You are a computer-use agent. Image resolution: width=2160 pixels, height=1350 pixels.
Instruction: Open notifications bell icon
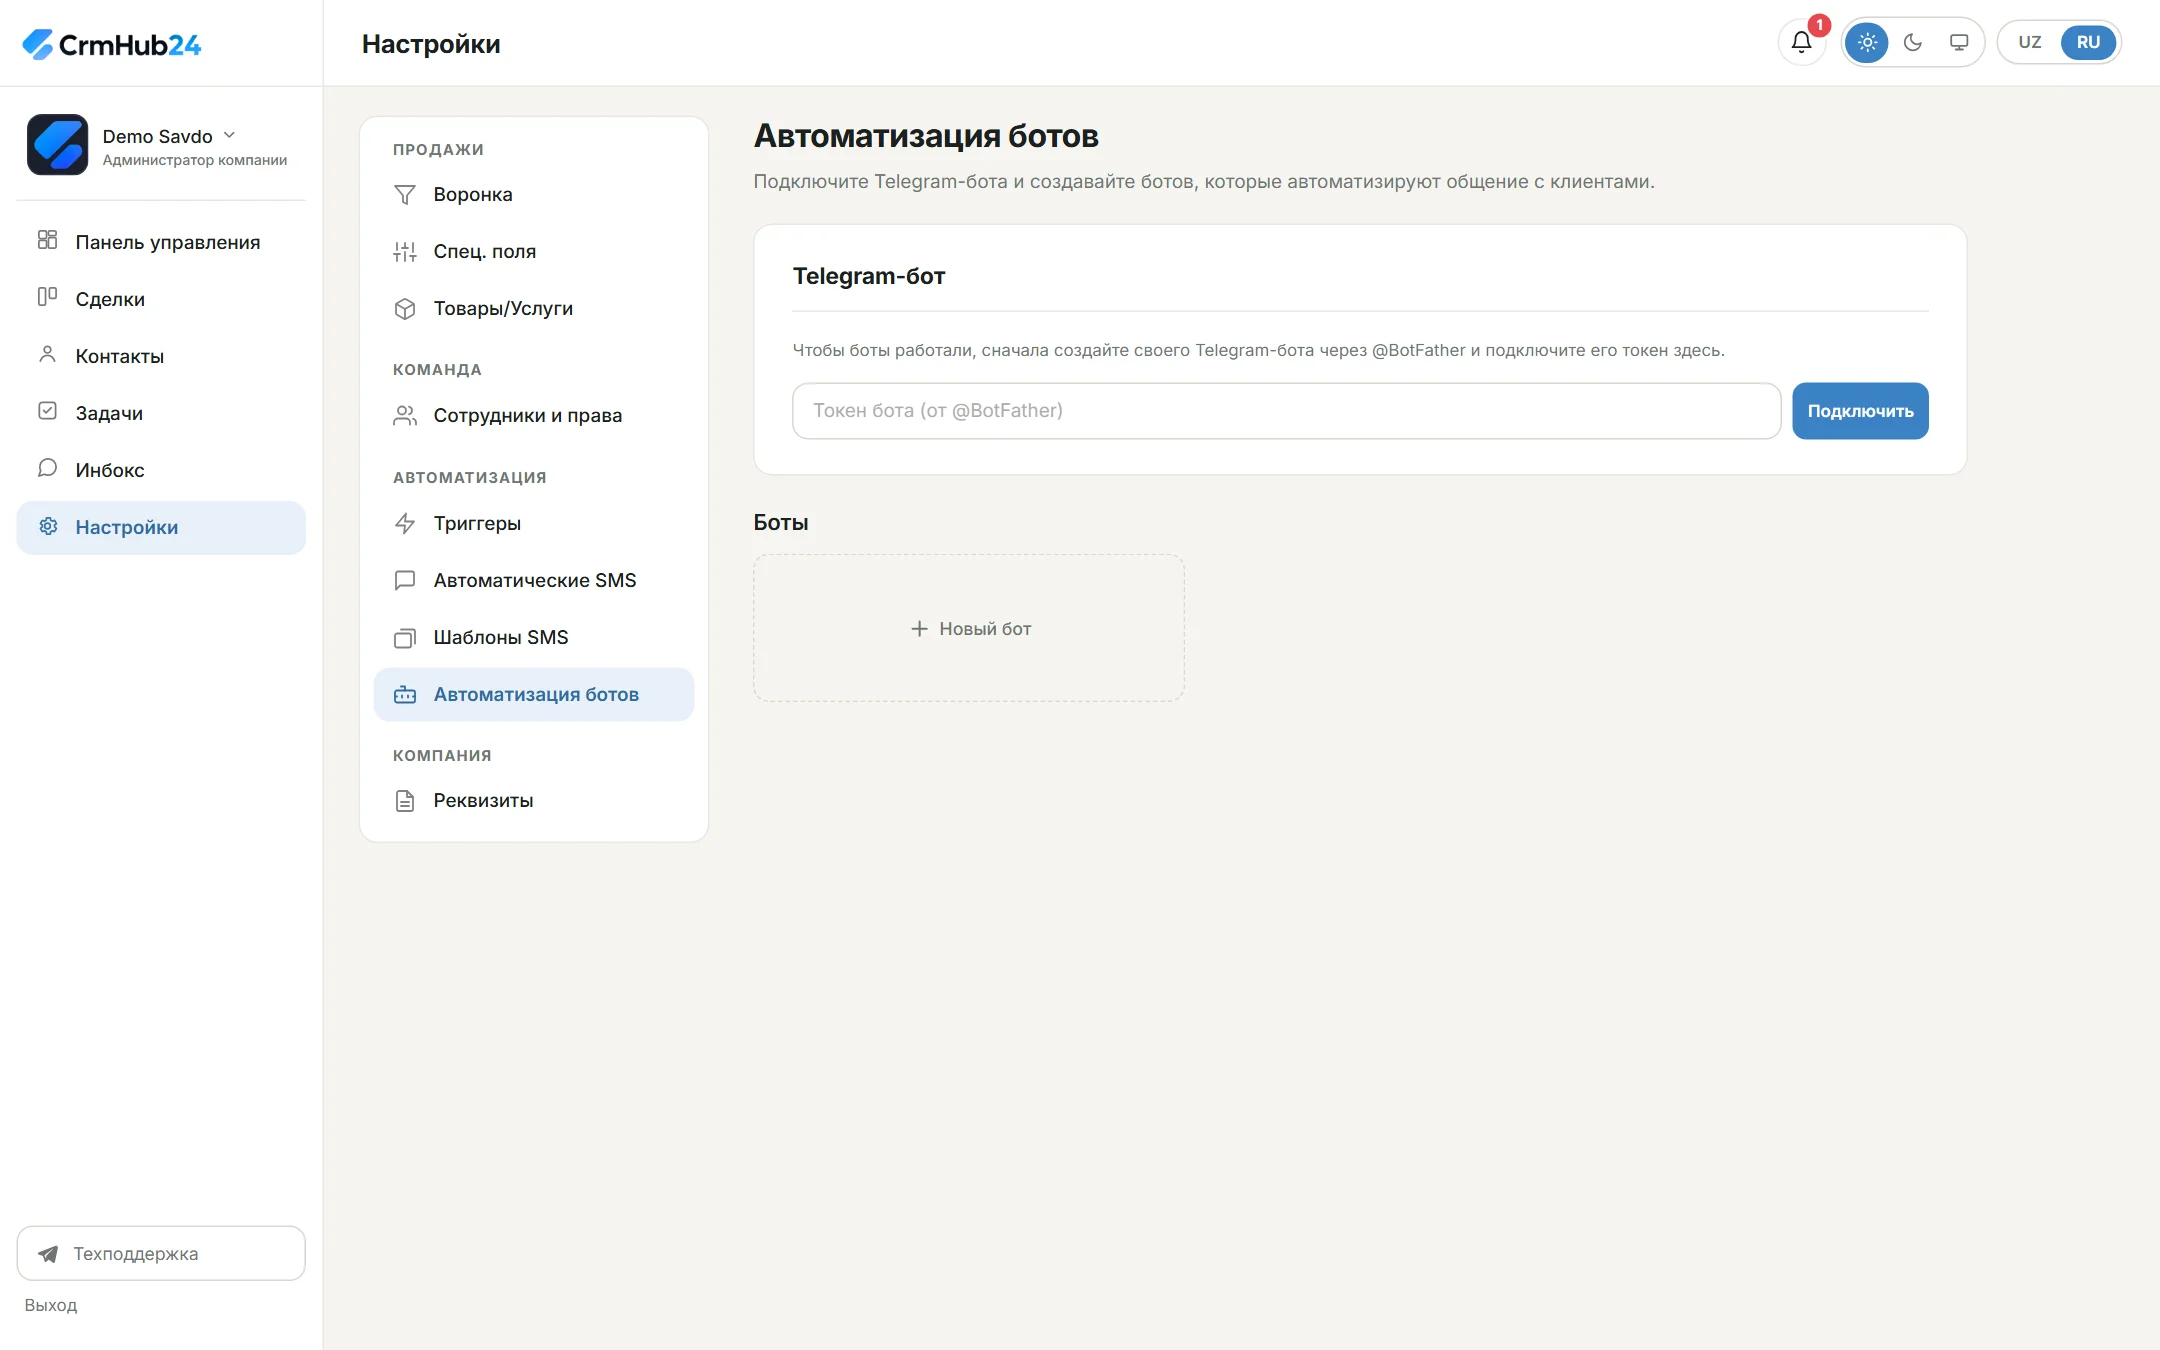tap(1801, 42)
